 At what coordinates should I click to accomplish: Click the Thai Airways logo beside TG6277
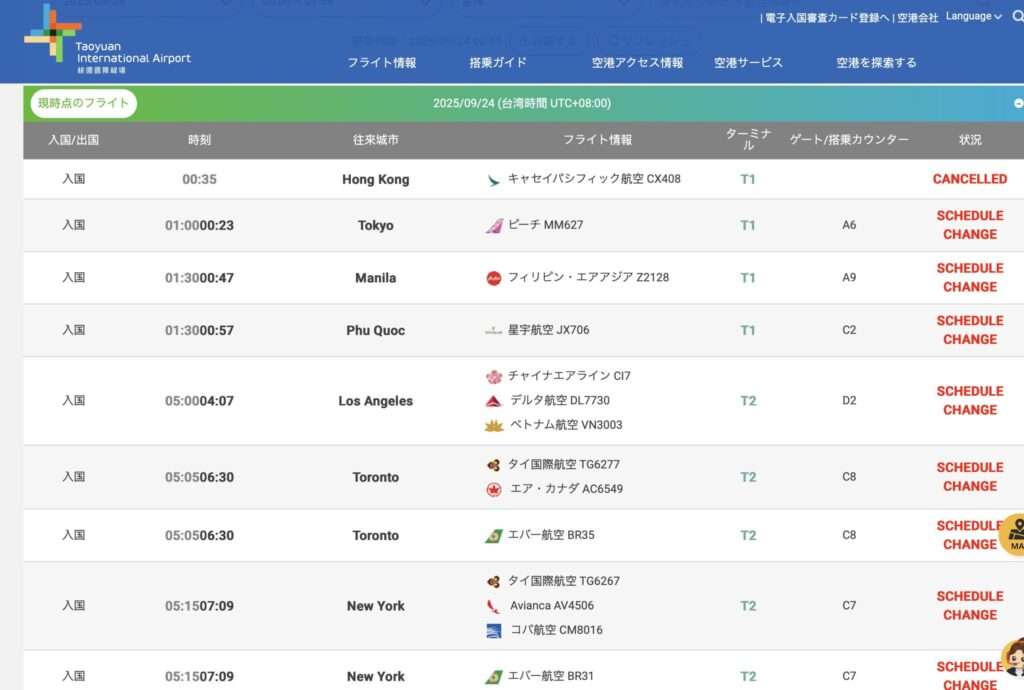pos(494,465)
